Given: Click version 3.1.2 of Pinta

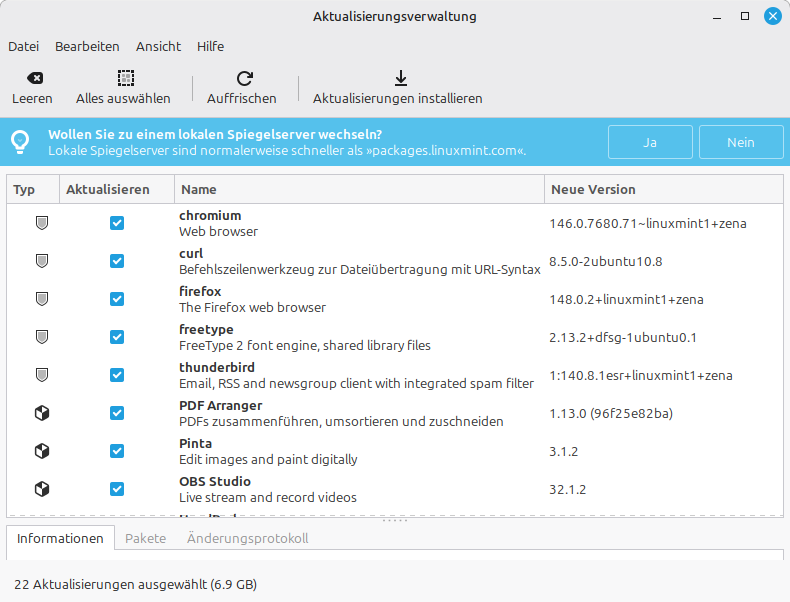Looking at the screenshot, I should pos(563,452).
